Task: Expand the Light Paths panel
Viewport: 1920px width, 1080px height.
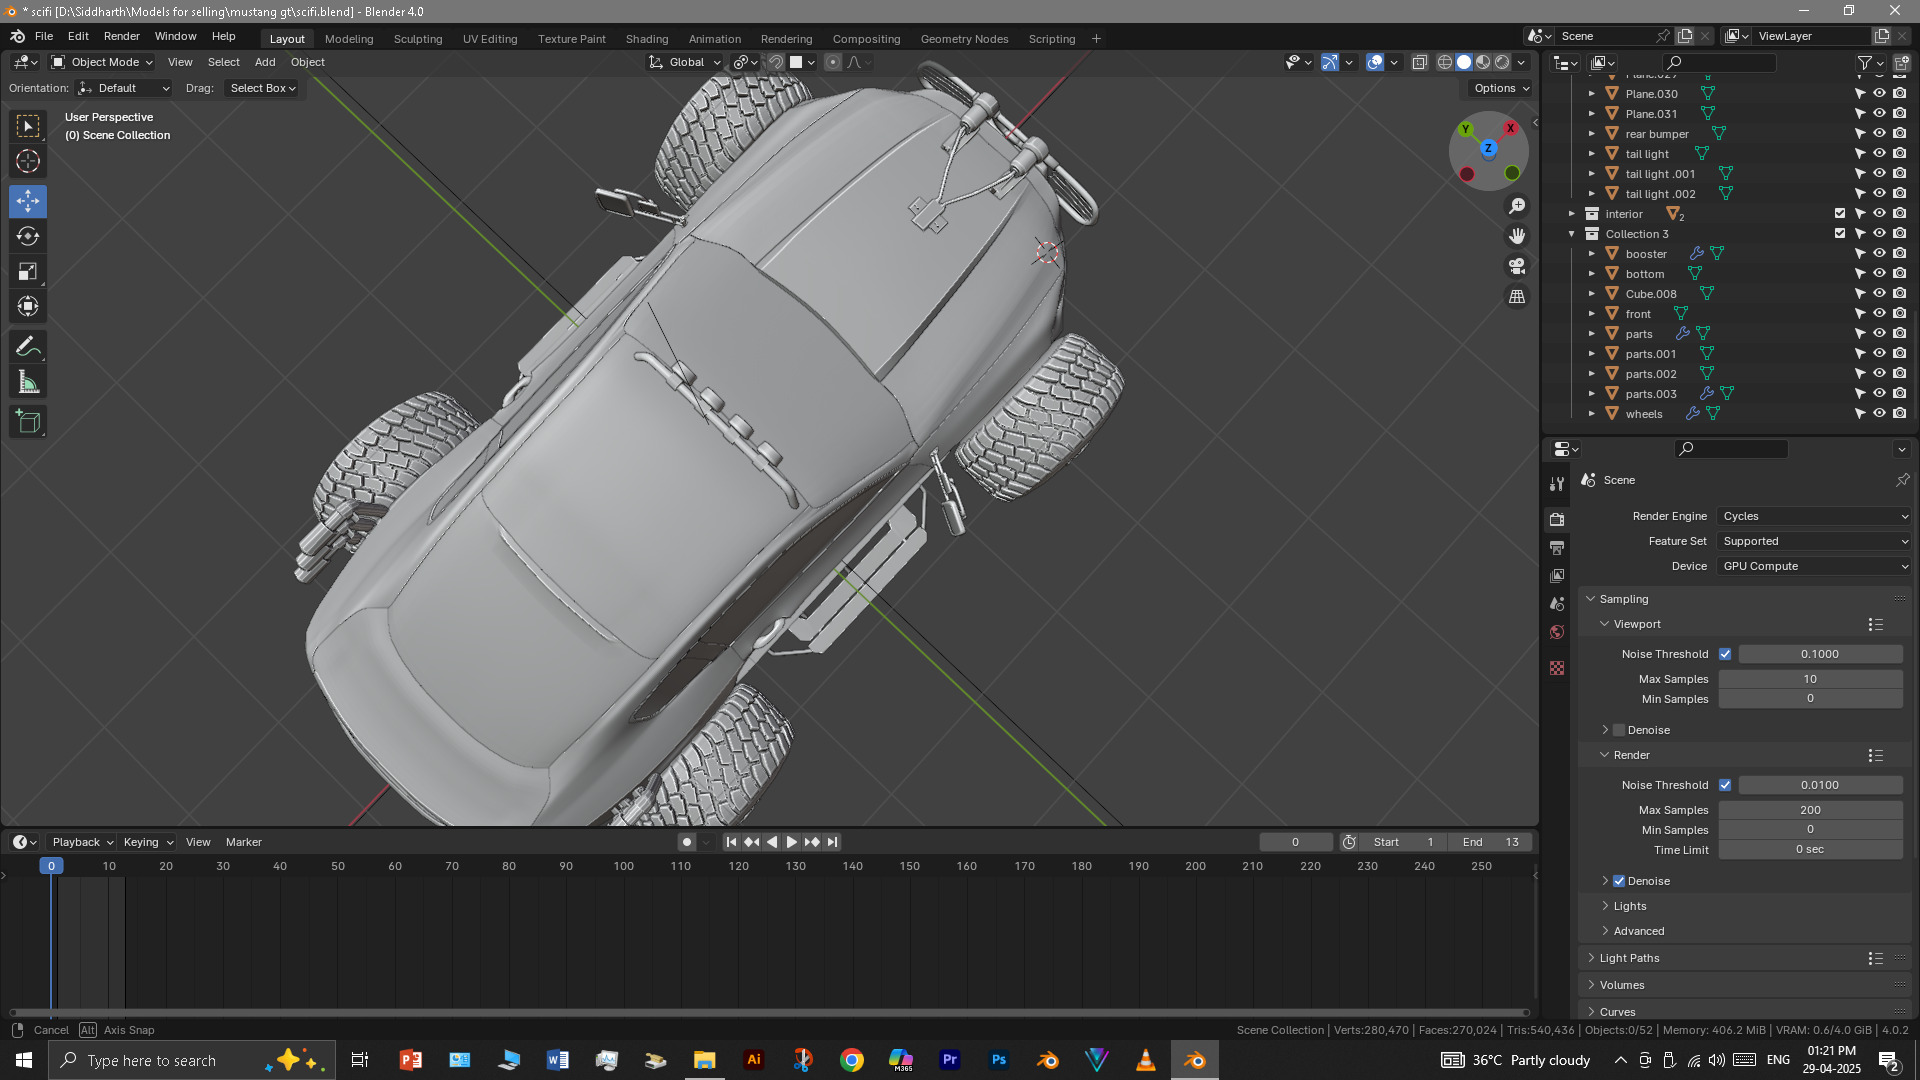Action: click(1629, 958)
